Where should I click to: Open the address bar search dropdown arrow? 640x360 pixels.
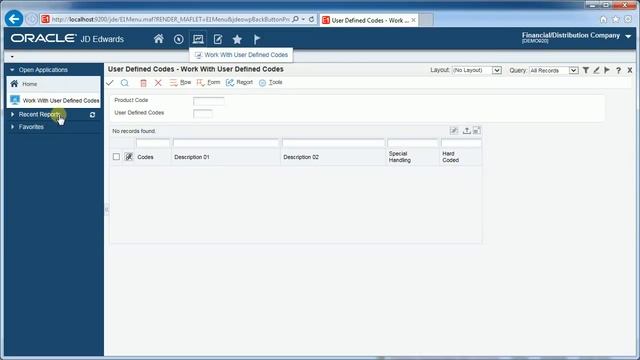pyautogui.click(x=303, y=19)
